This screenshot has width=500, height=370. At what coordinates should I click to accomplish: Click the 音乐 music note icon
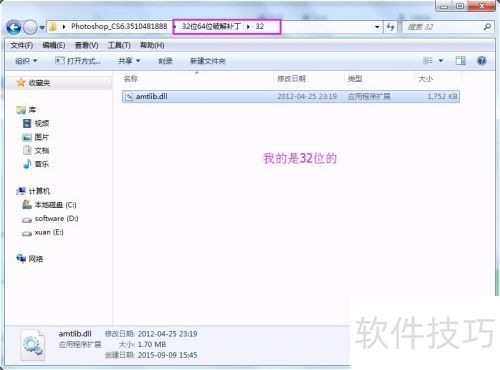[27, 164]
